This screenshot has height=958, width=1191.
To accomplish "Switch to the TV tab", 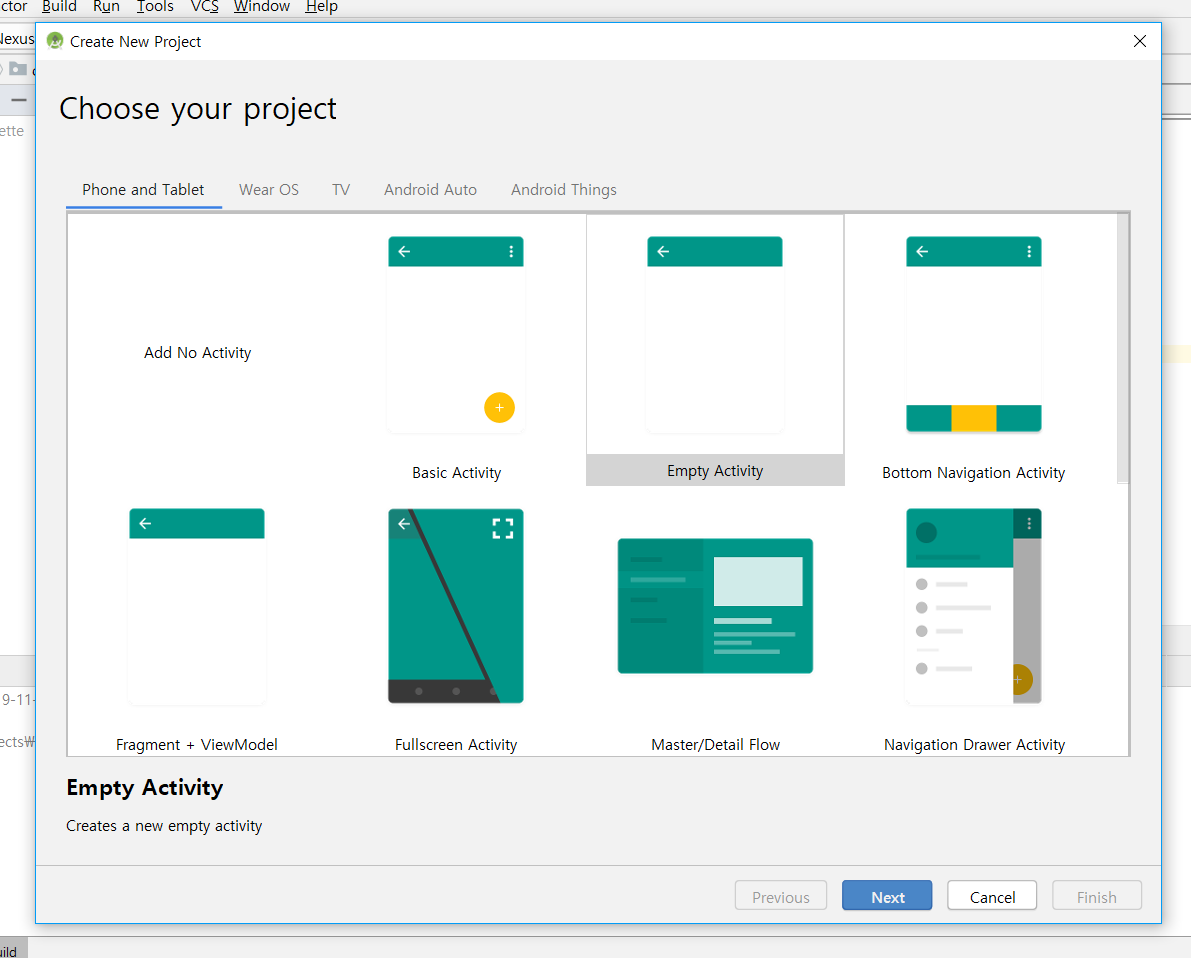I will point(341,190).
